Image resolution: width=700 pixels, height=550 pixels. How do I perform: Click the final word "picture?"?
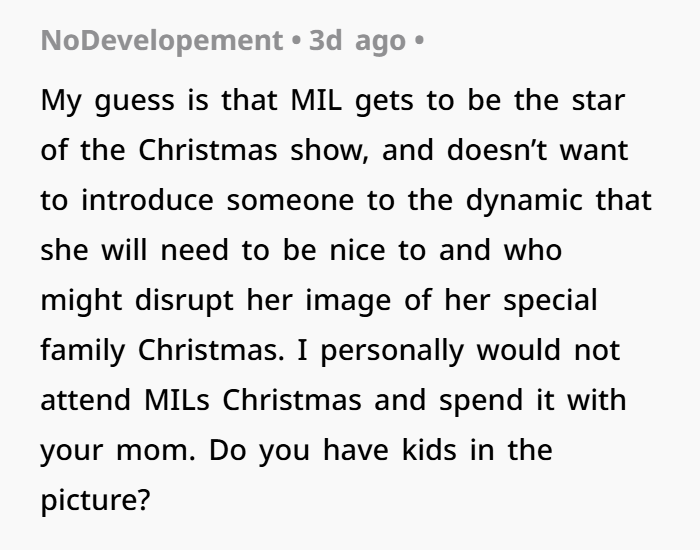click(x=95, y=500)
